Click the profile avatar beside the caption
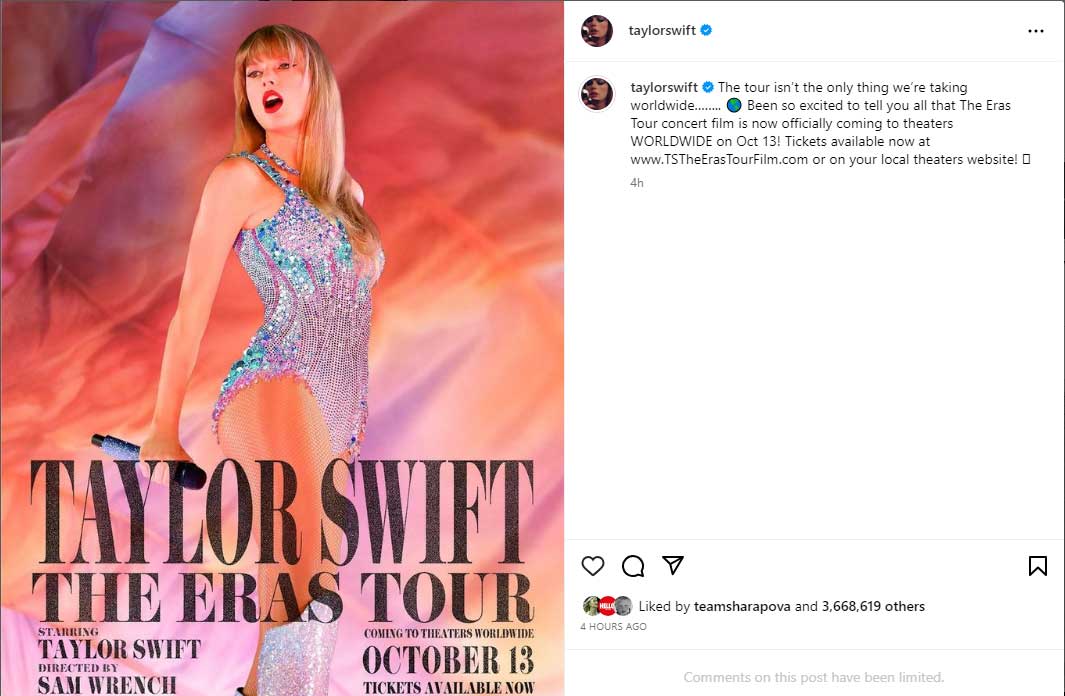The width and height of the screenshot is (1065, 696). tap(597, 93)
